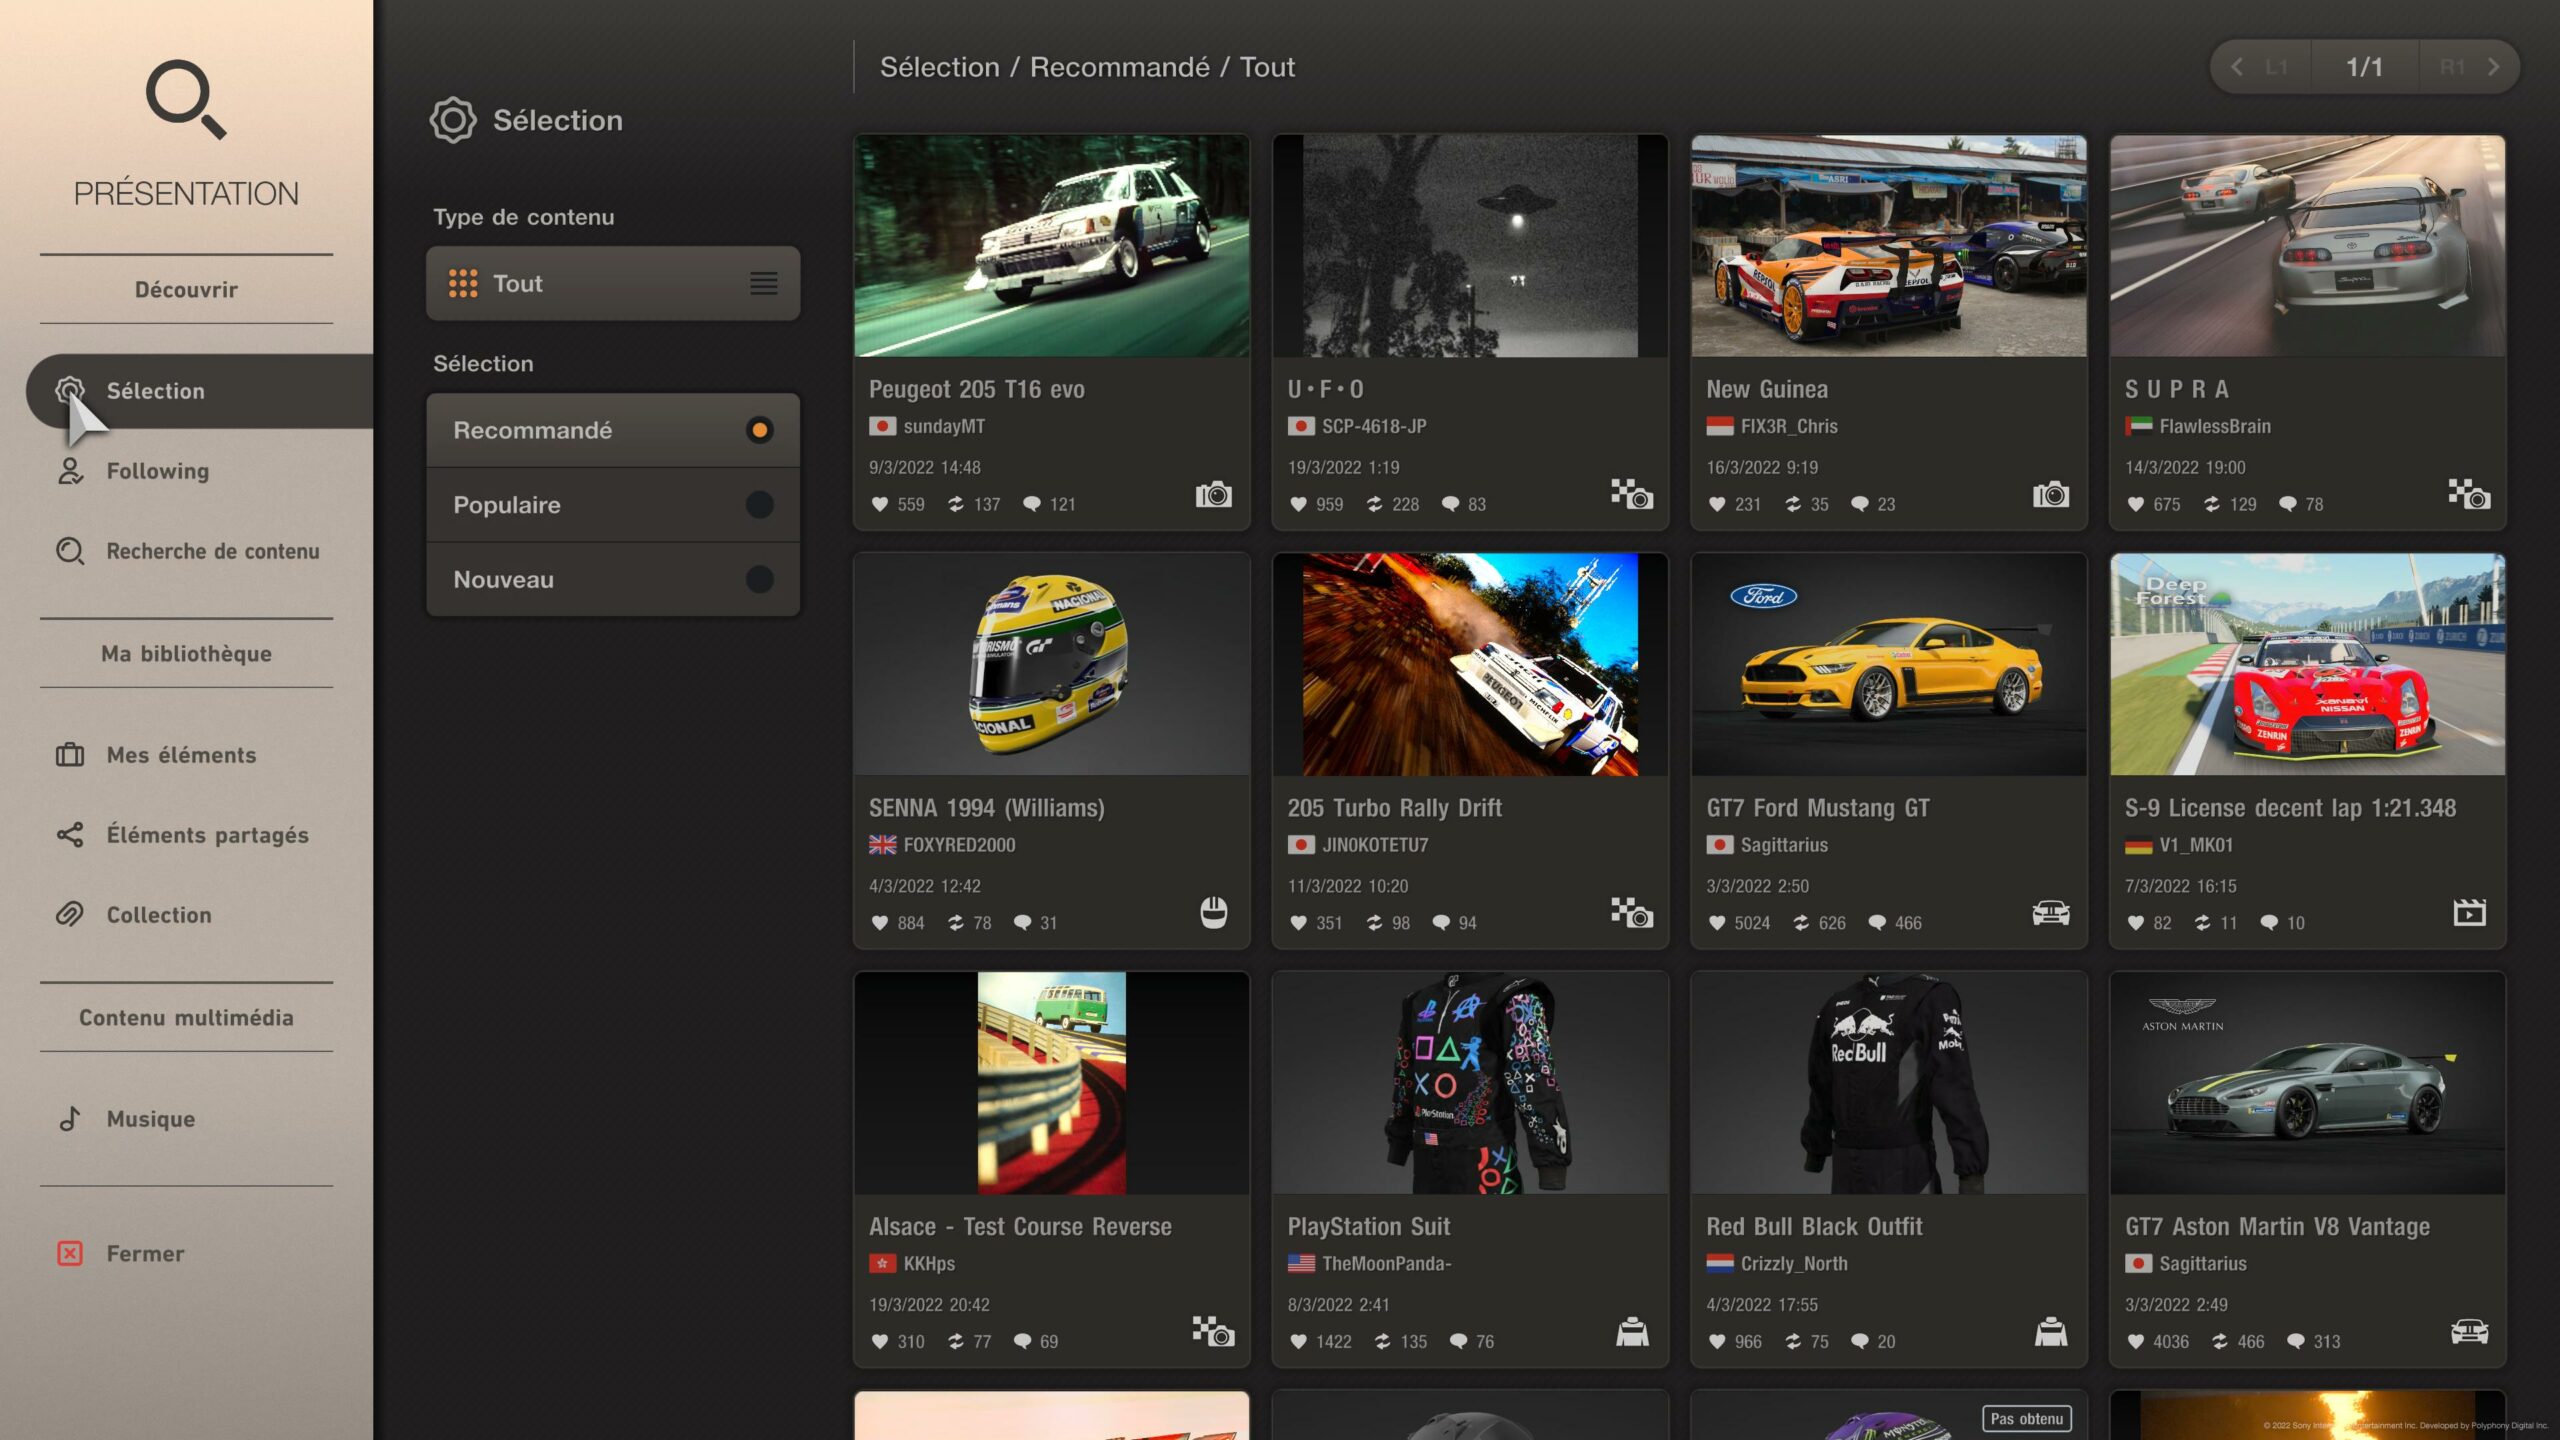This screenshot has height=1440, width=2560.
Task: Click the replay video icon on the S-9 License card
Action: click(x=2469, y=912)
